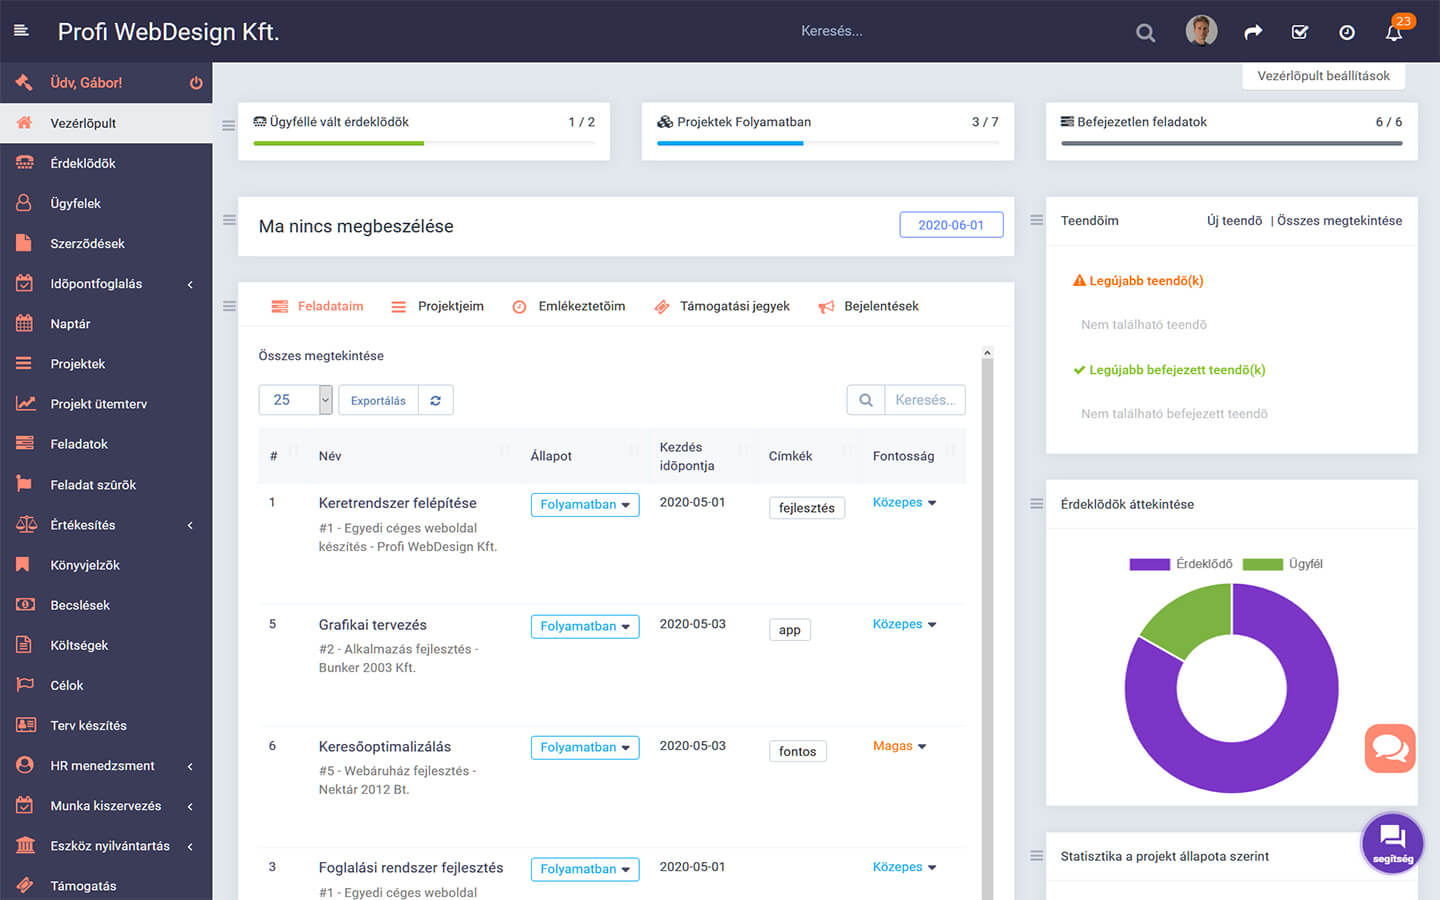Open the orange chat bubble widget
The image size is (1440, 900).
pyautogui.click(x=1390, y=748)
